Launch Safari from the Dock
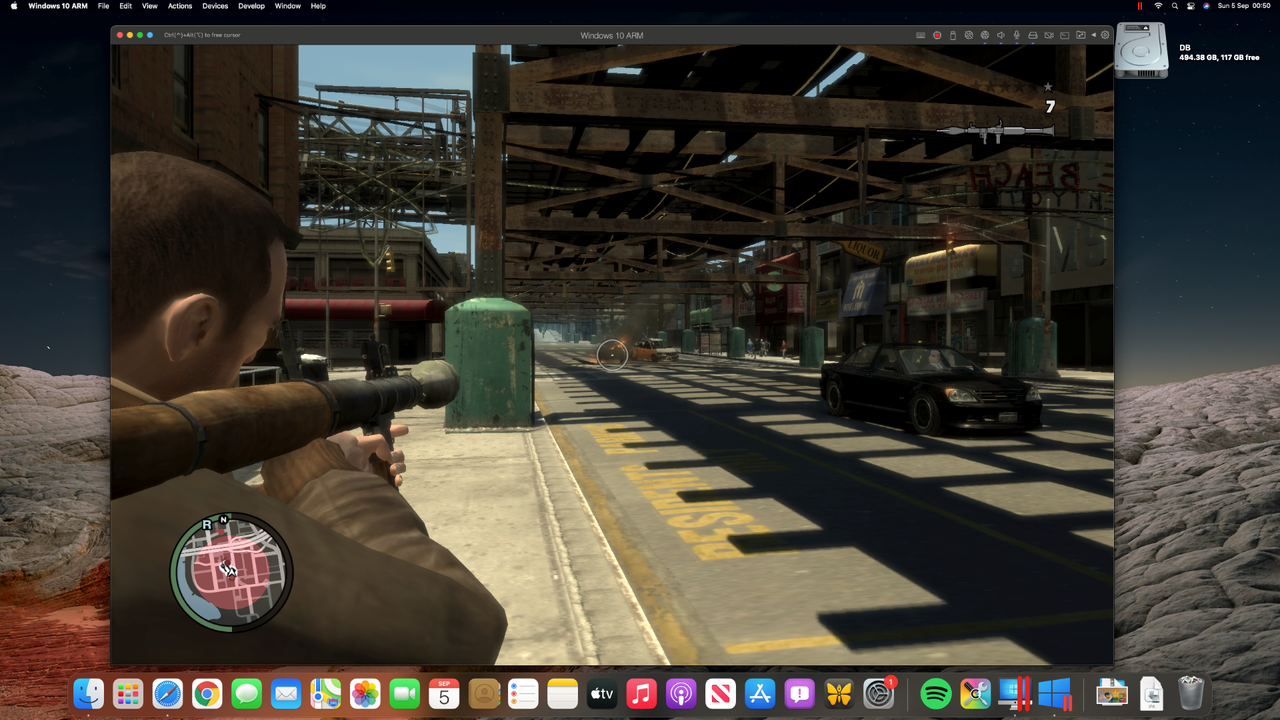This screenshot has height=720, width=1280. (168, 693)
